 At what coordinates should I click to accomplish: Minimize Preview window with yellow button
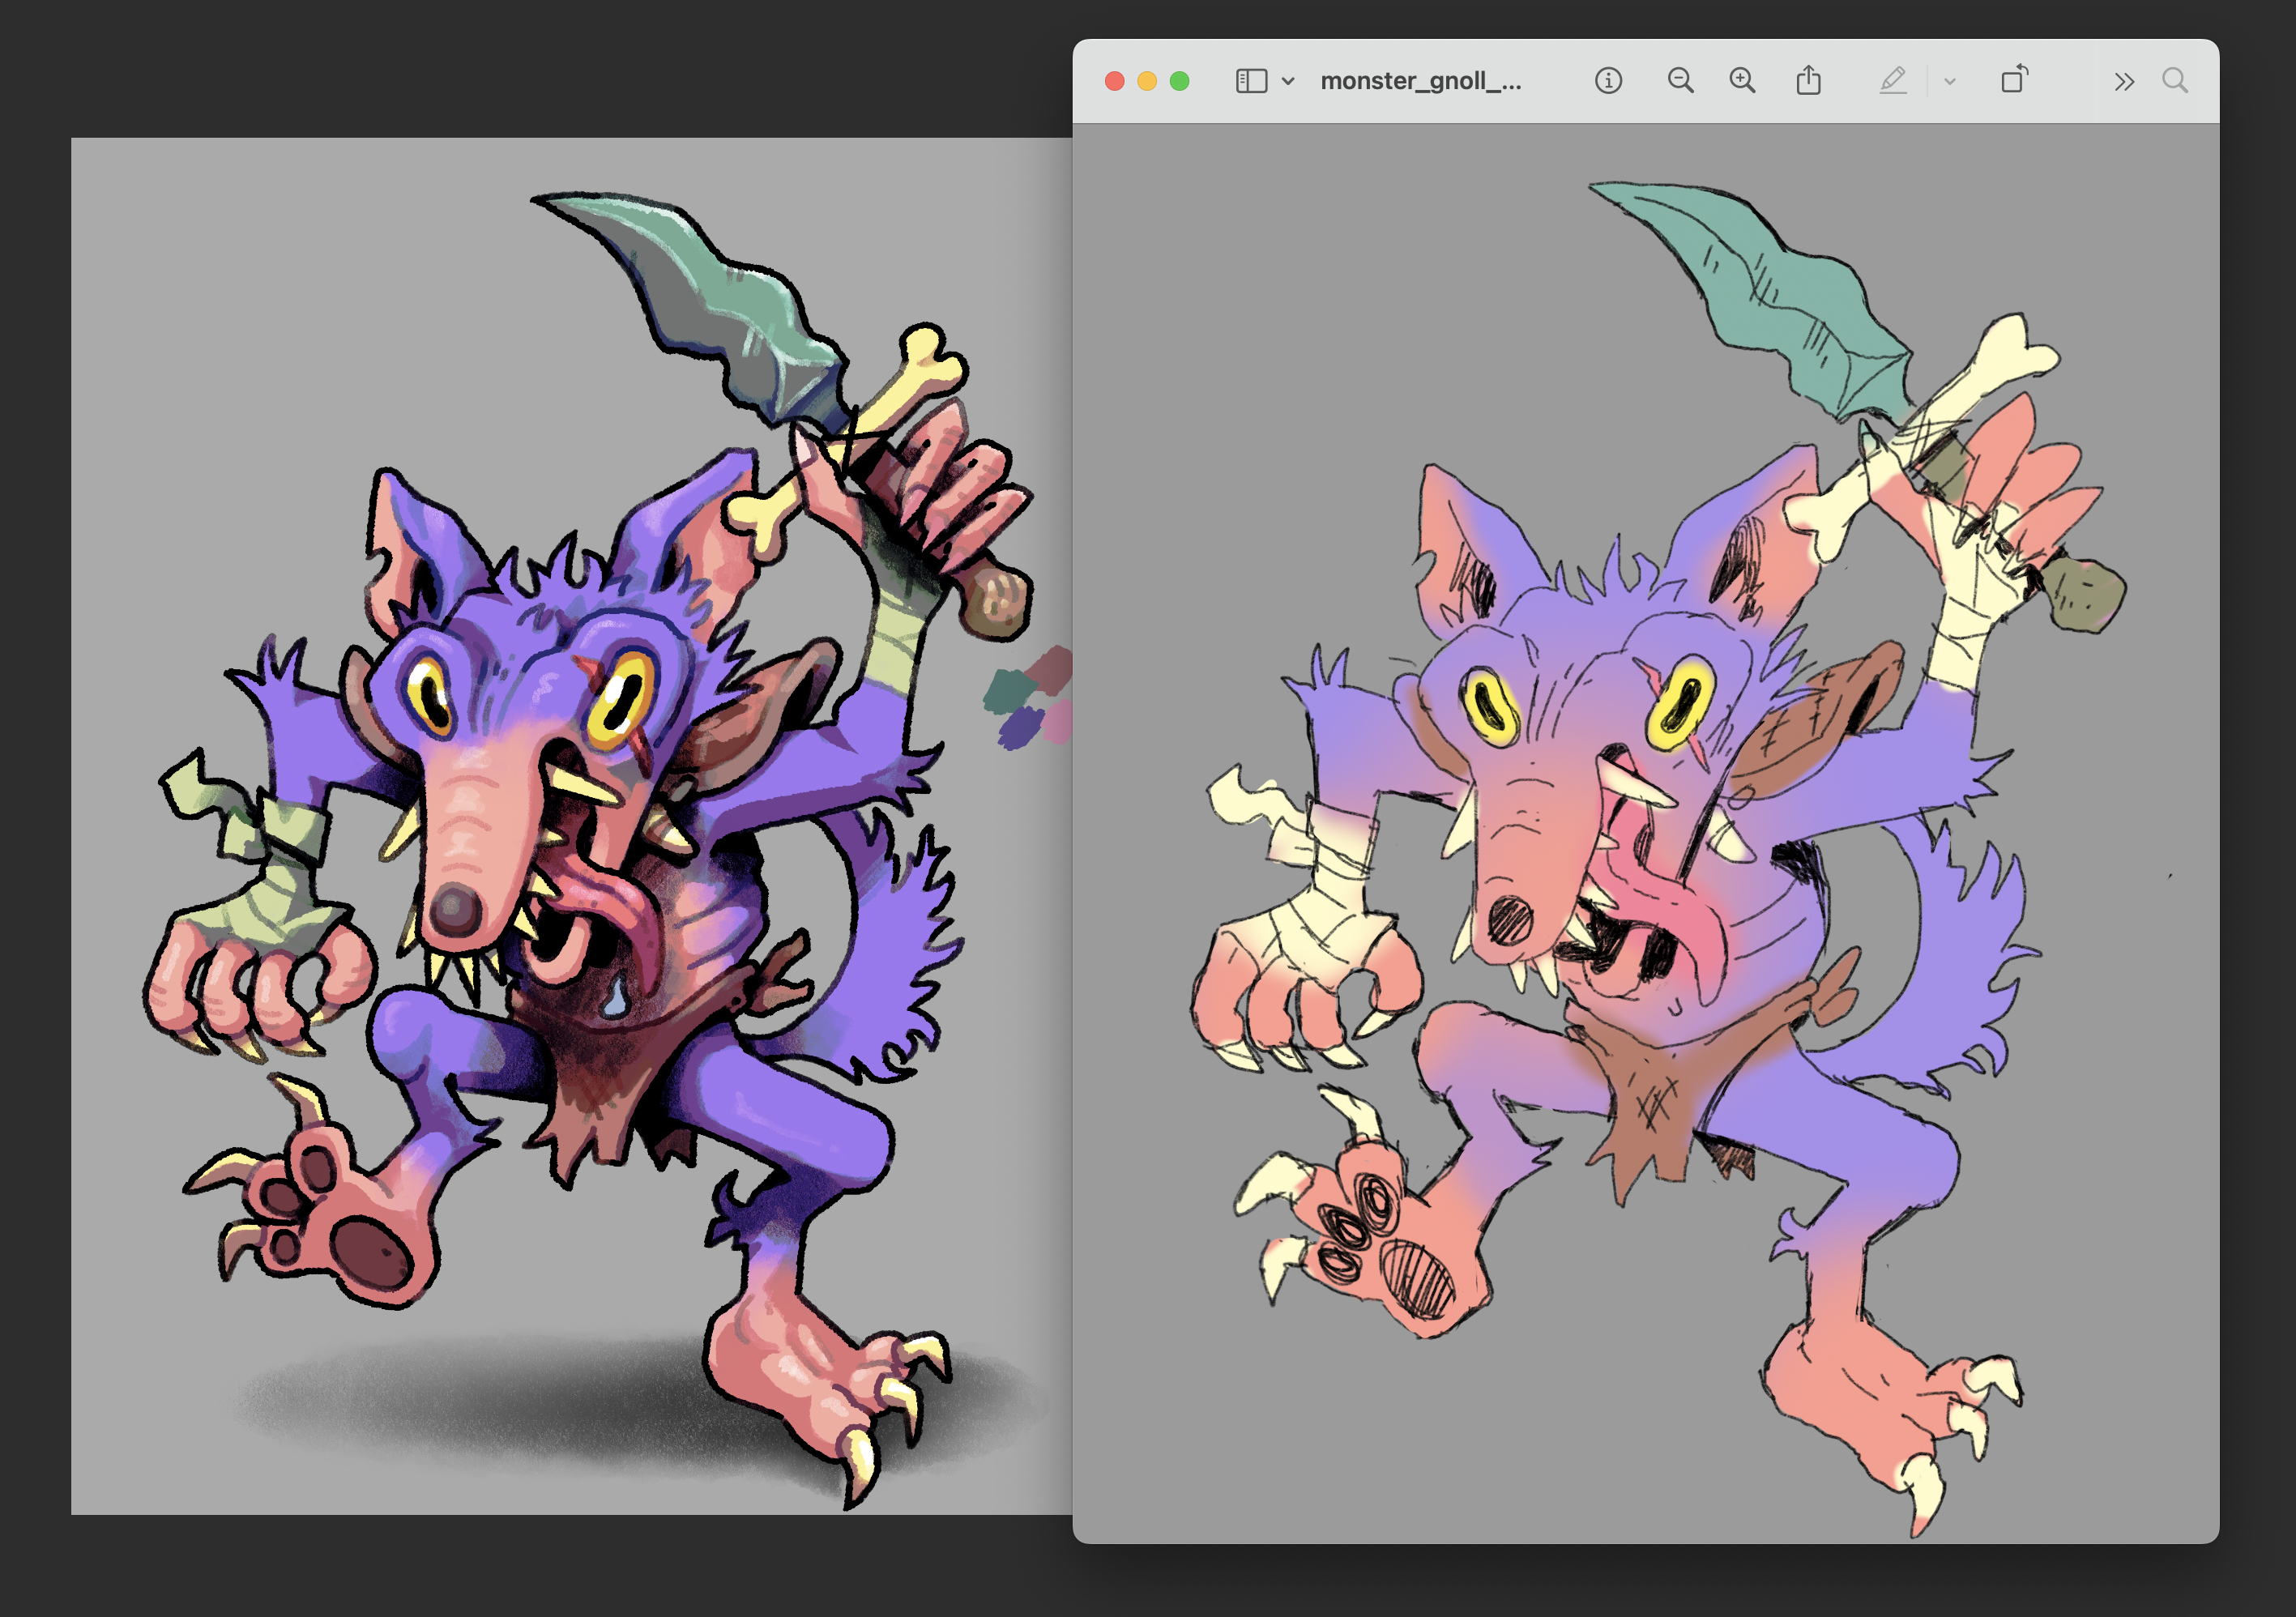coord(1147,81)
